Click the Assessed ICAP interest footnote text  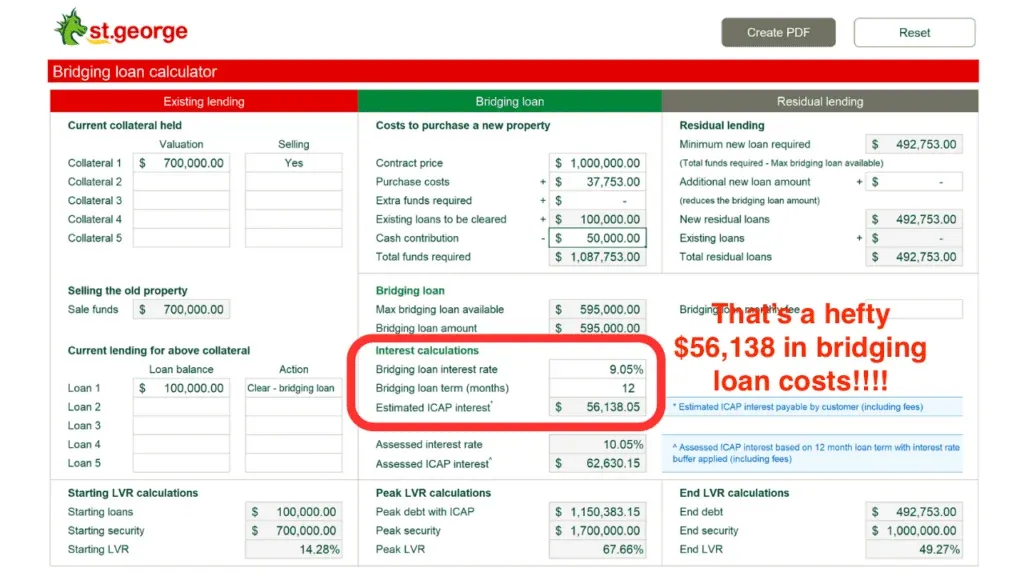click(816, 453)
